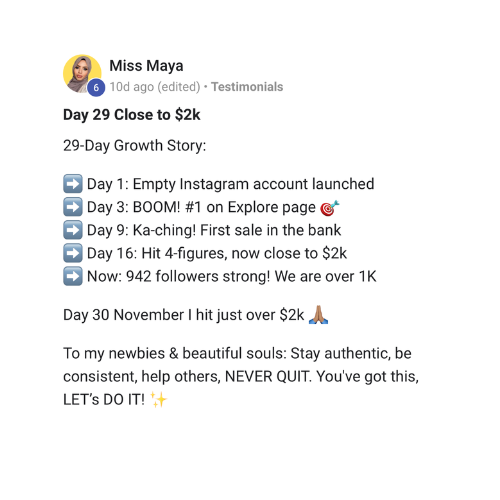Click the 29-Day Growth Story heading text
The image size is (500, 500).
(135, 146)
